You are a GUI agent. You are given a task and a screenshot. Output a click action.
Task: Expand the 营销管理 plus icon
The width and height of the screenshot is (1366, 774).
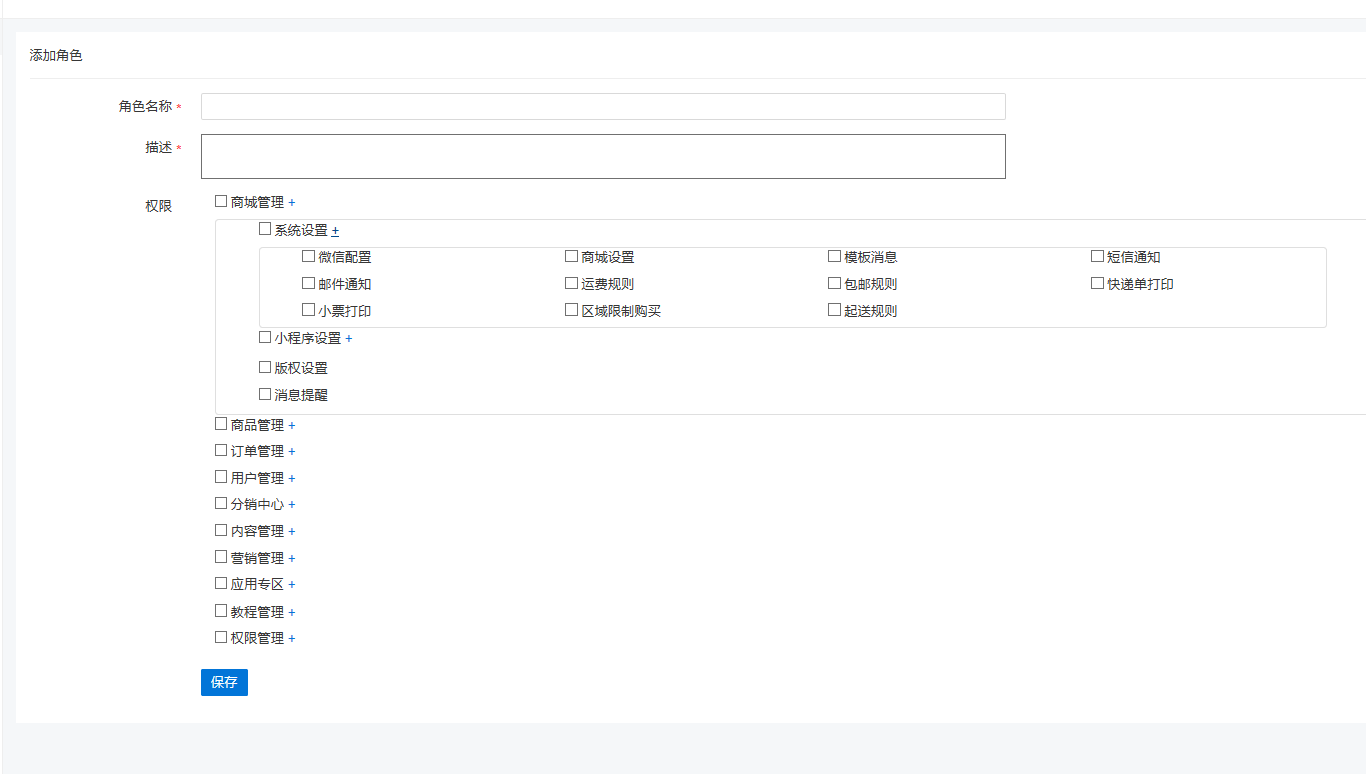click(x=292, y=559)
